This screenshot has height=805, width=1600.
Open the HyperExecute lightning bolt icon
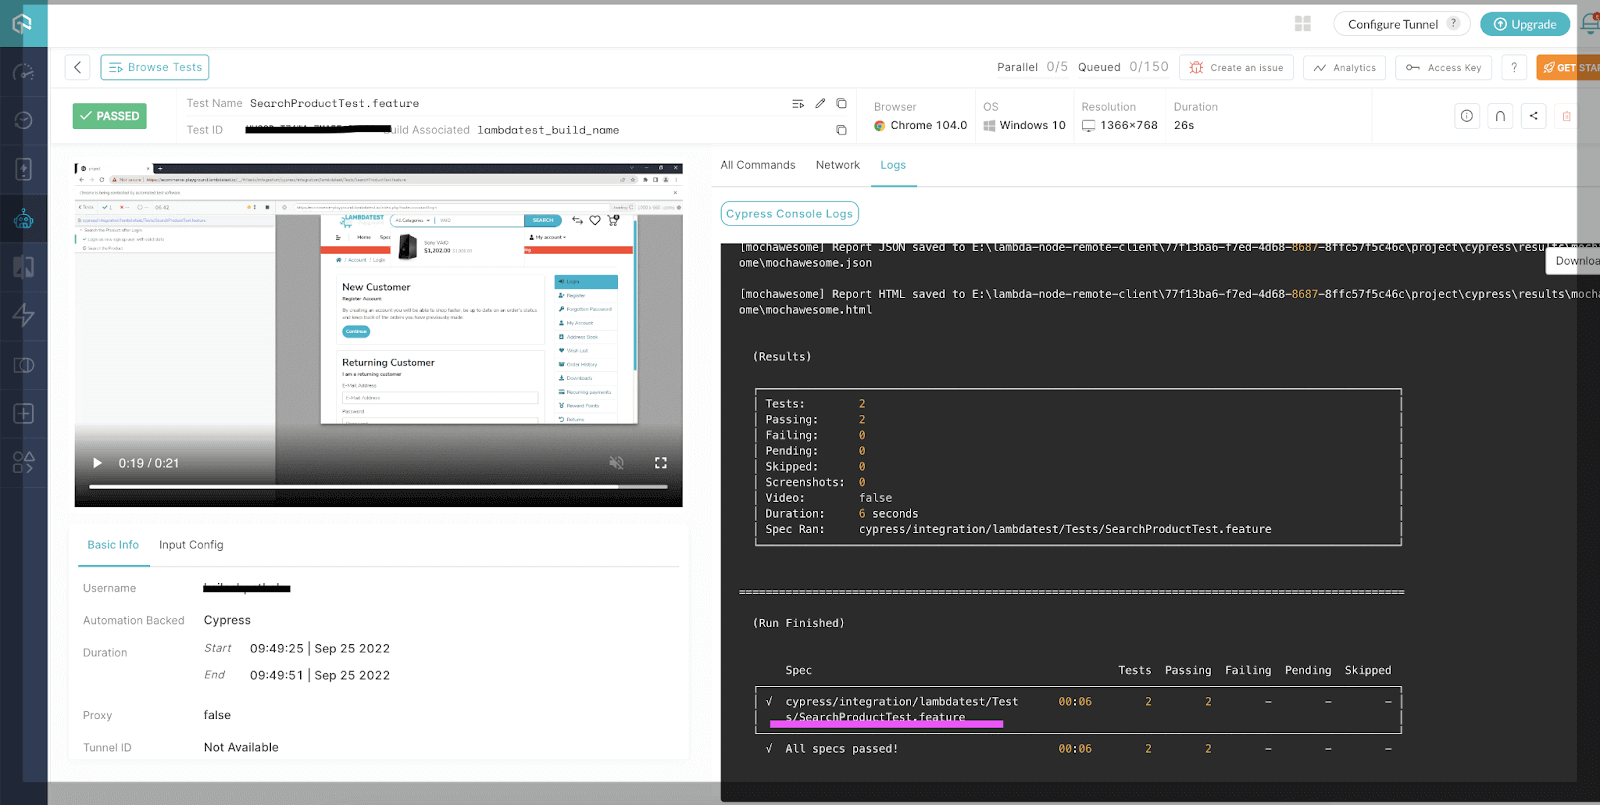click(x=24, y=315)
